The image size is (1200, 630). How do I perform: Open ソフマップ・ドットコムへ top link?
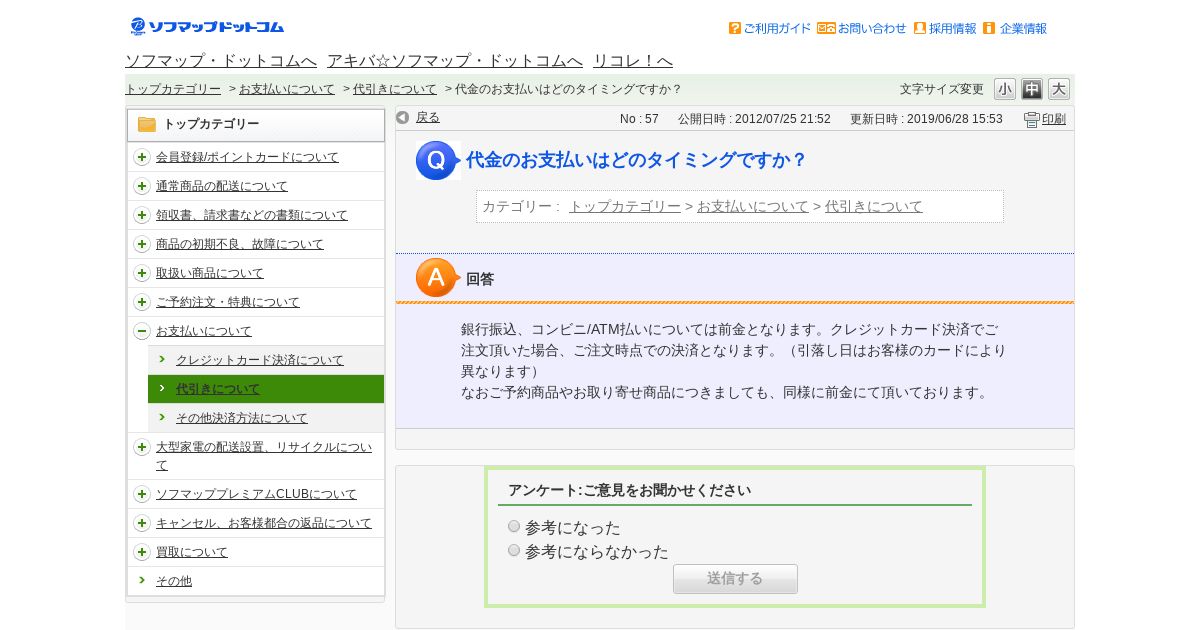[221, 60]
